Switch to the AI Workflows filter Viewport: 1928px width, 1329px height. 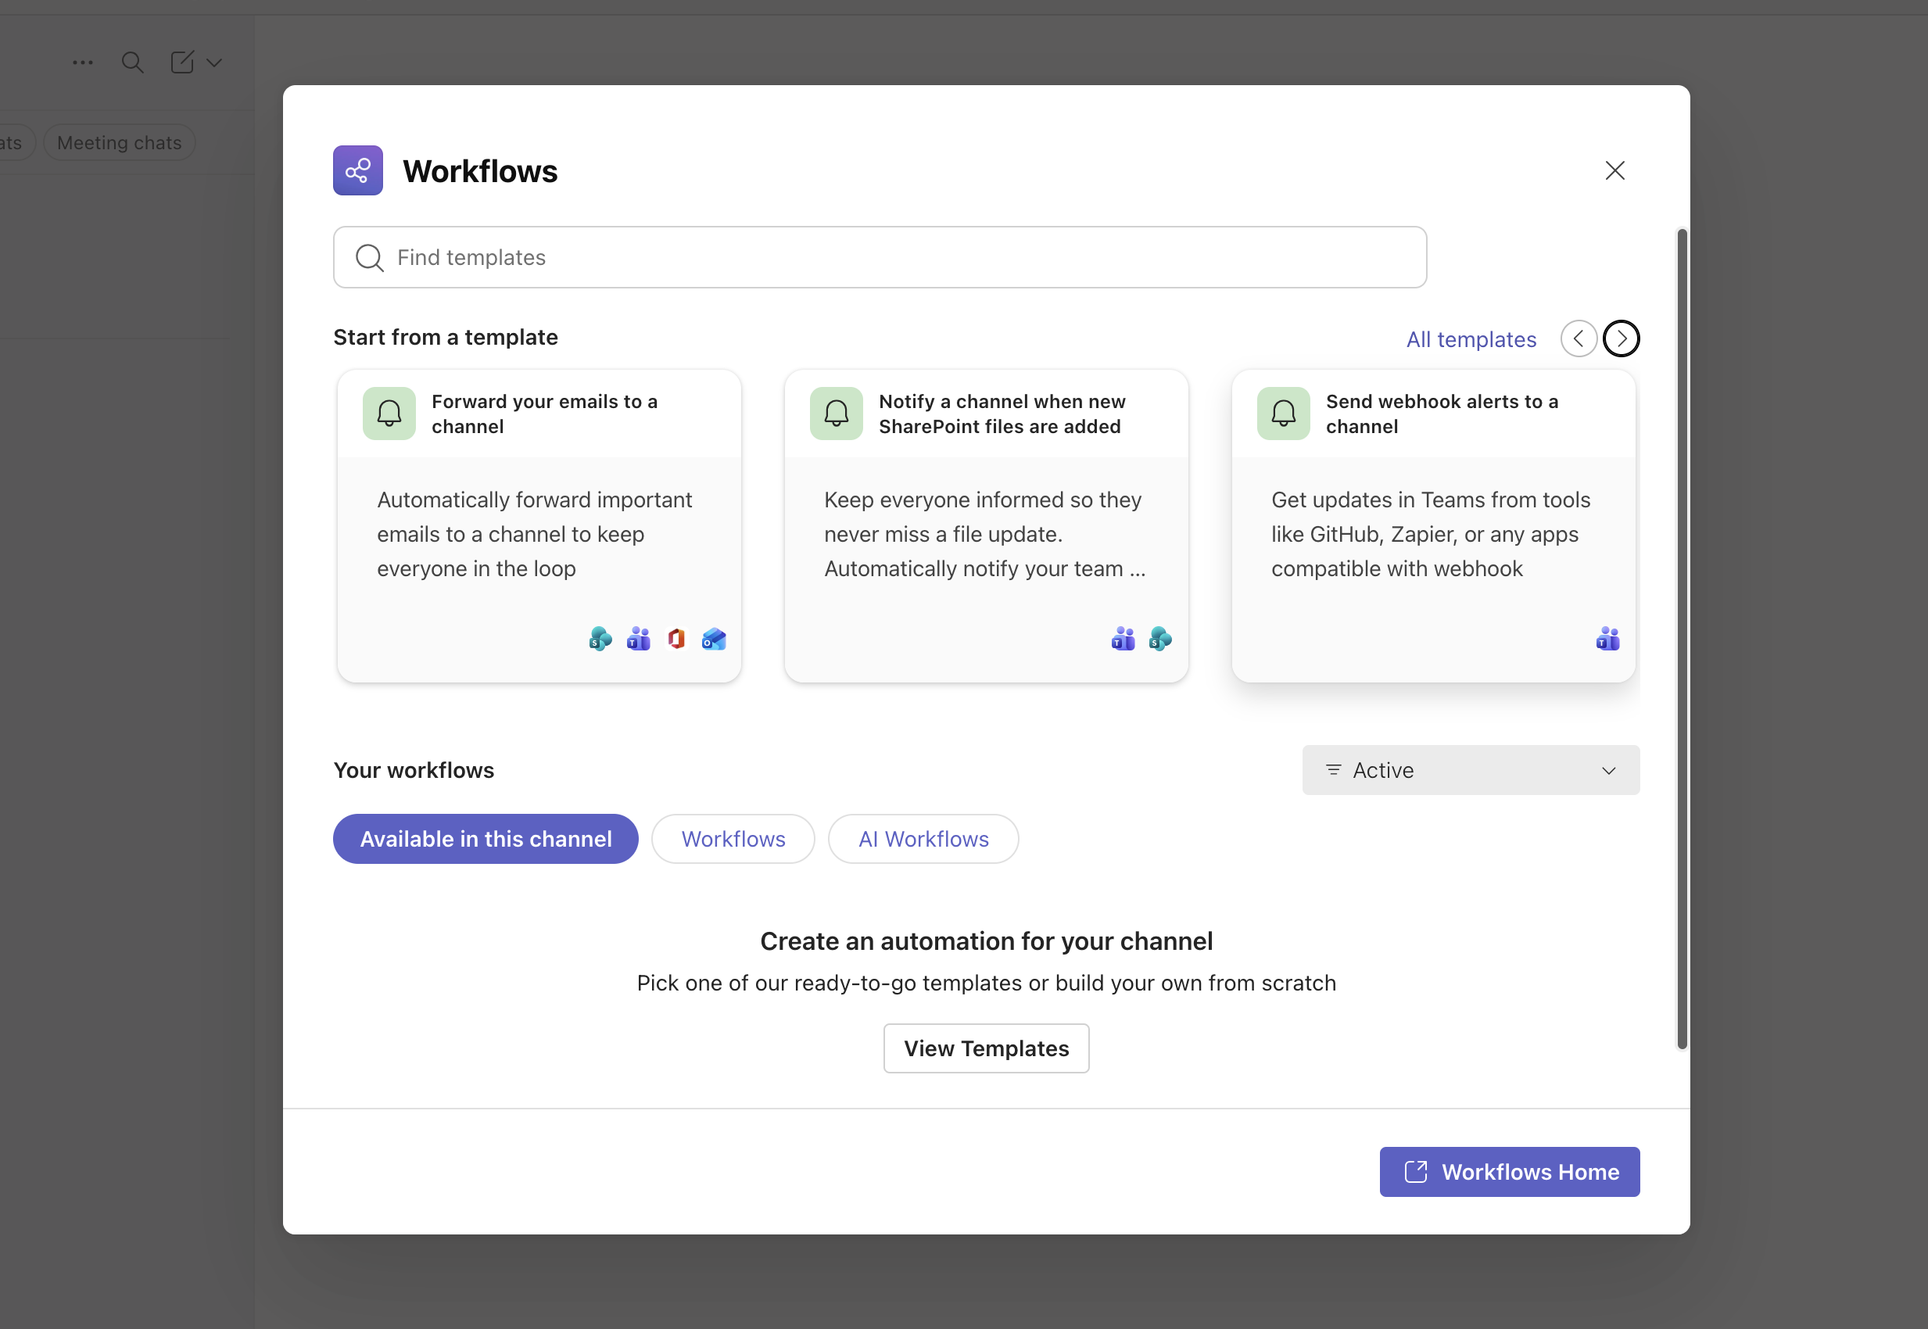[923, 839]
